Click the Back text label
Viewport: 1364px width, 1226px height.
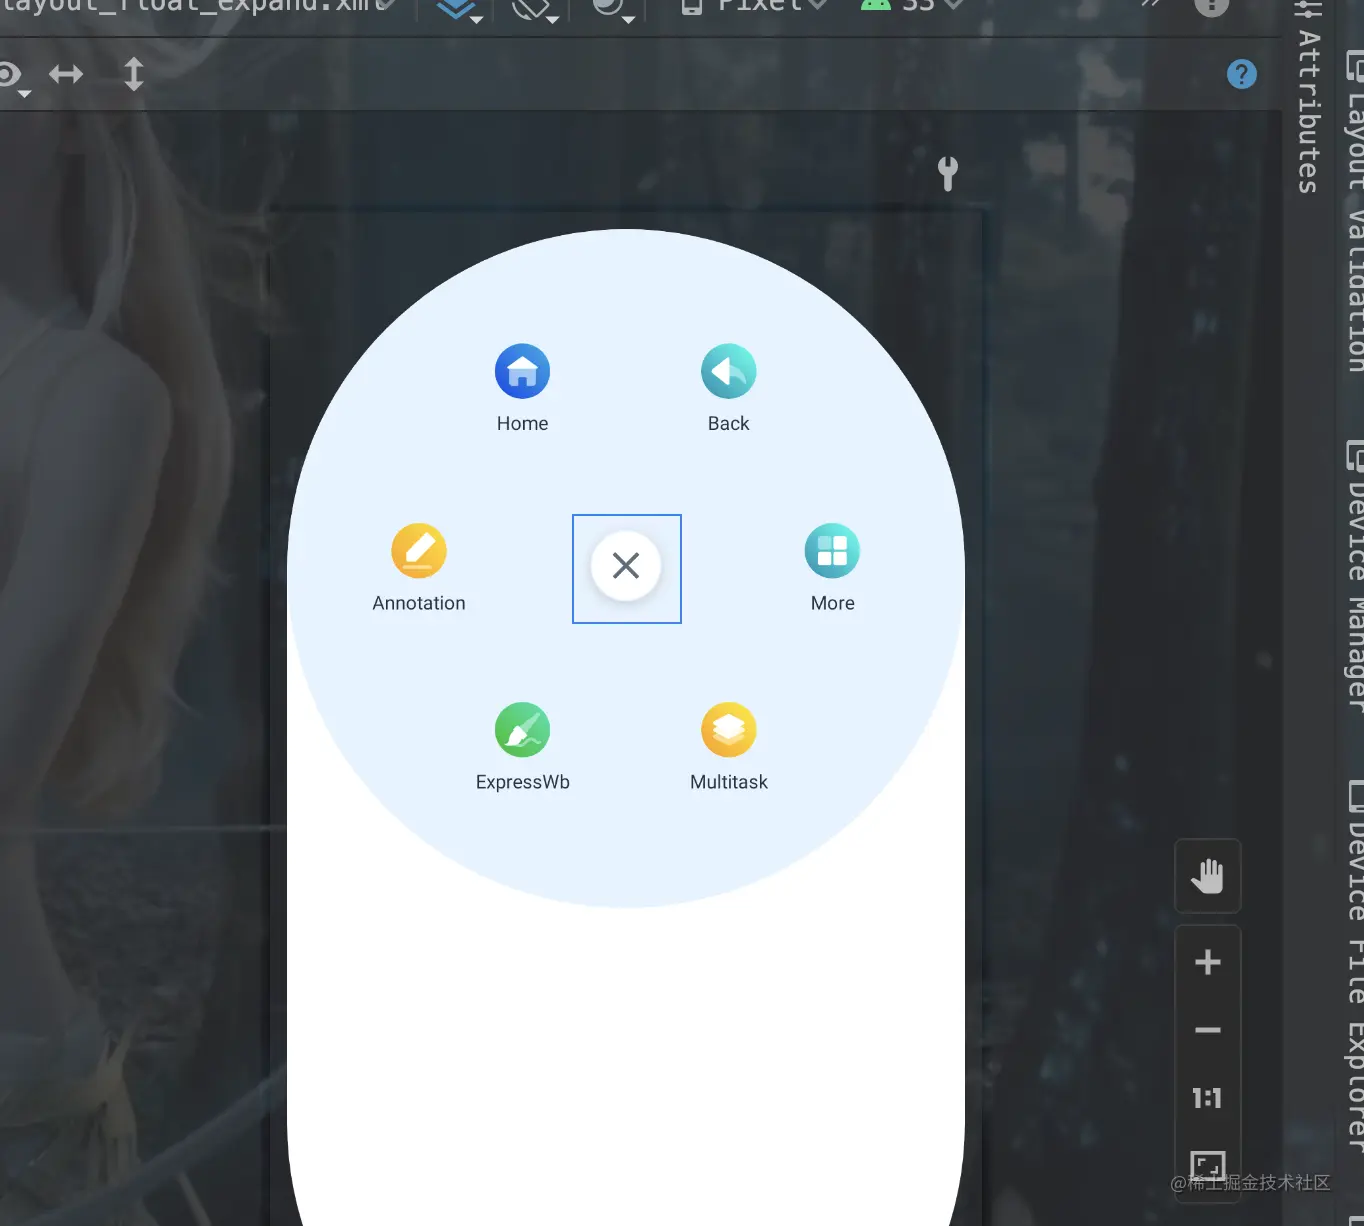point(728,423)
